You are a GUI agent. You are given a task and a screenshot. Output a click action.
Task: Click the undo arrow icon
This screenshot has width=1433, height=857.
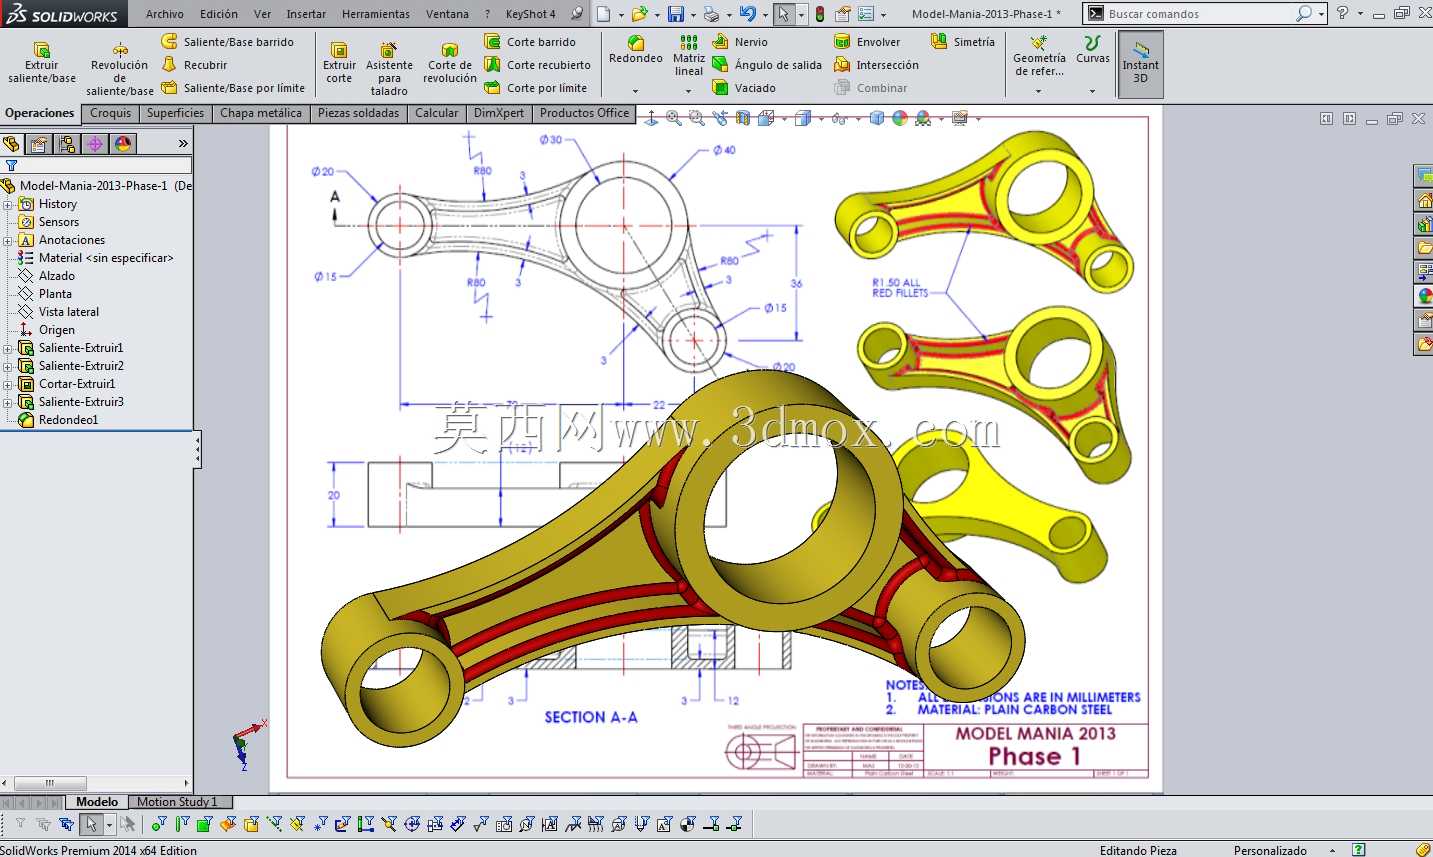(747, 14)
